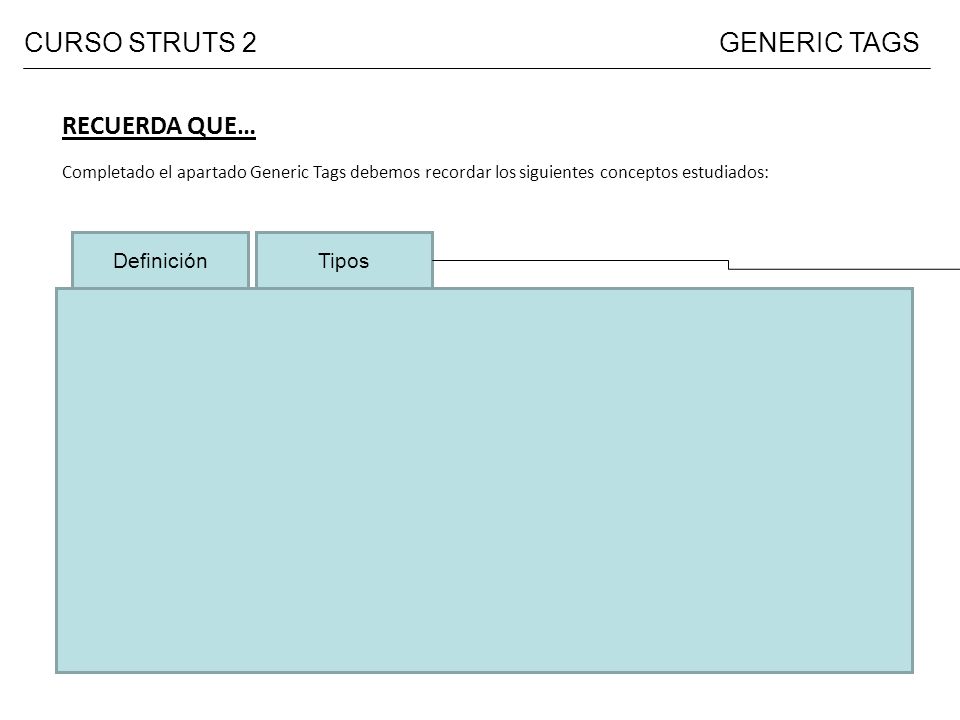960x720 pixels.
Task: Click the word STRUTS in the course title
Action: (182, 43)
